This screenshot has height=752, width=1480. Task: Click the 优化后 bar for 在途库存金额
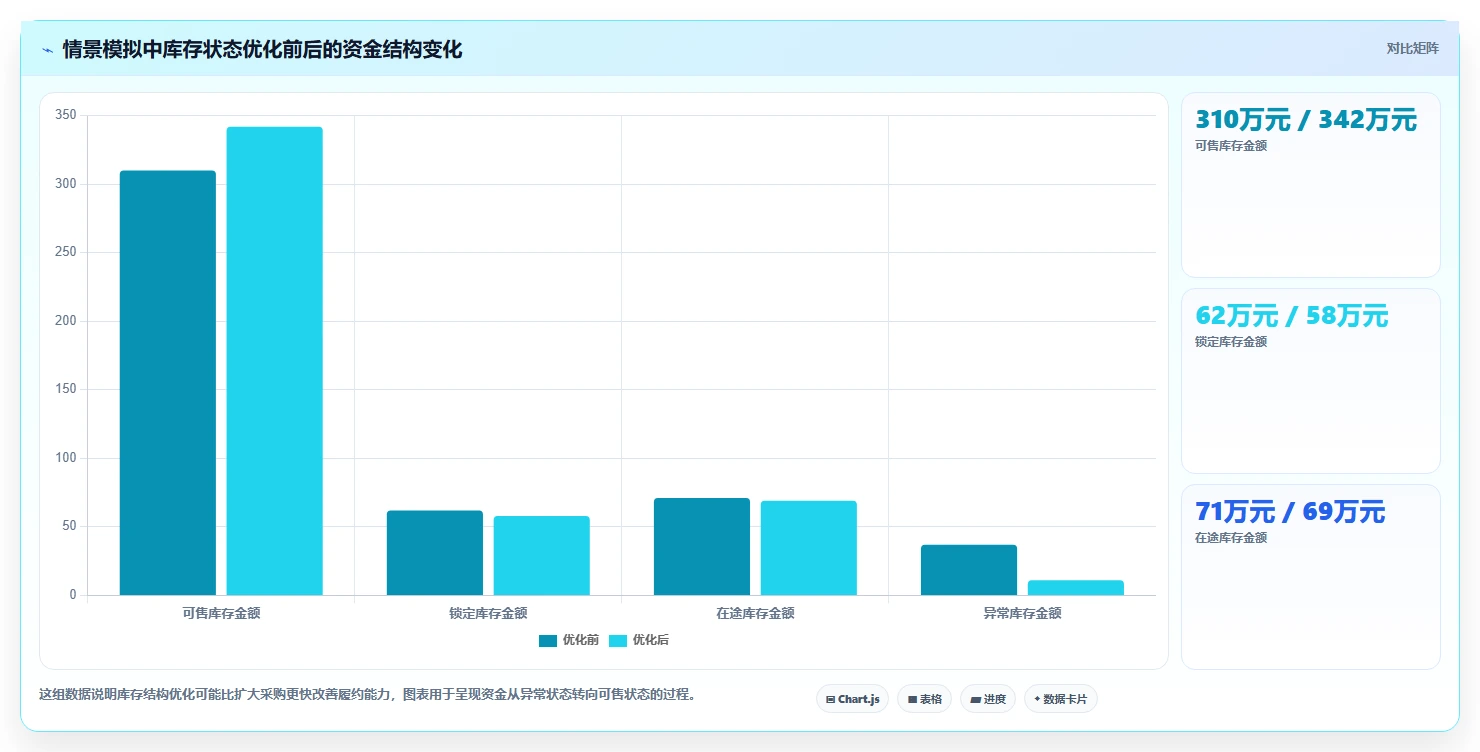tap(809, 548)
